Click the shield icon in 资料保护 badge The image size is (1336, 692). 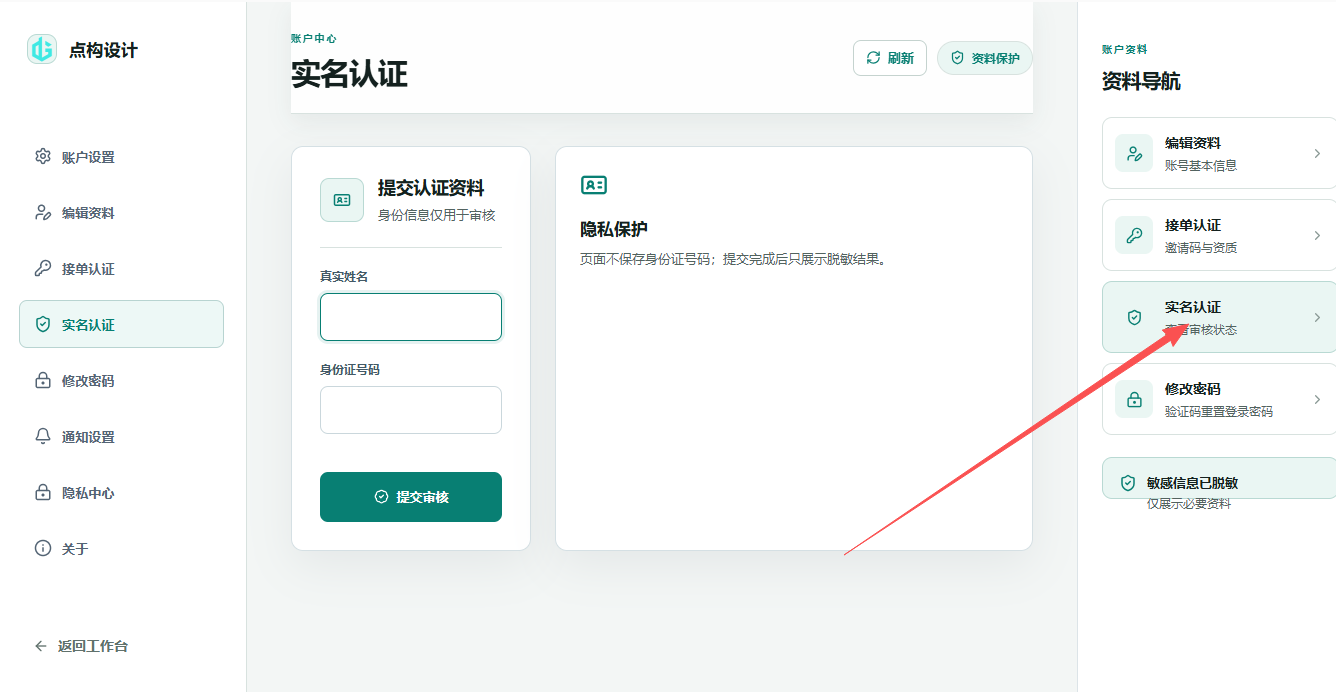[957, 58]
